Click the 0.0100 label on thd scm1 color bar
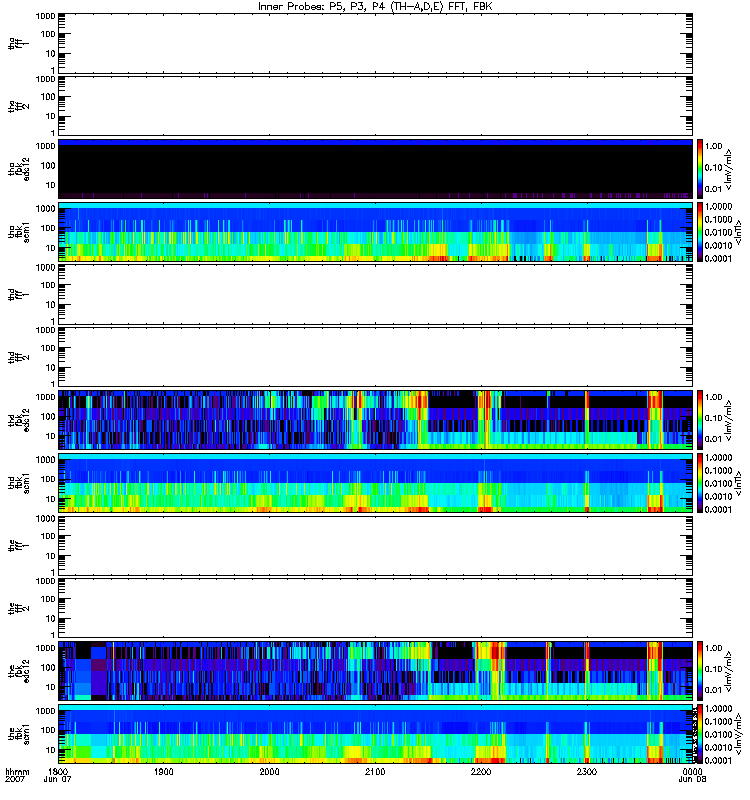Screen dimensions: 750x800 tap(718, 483)
